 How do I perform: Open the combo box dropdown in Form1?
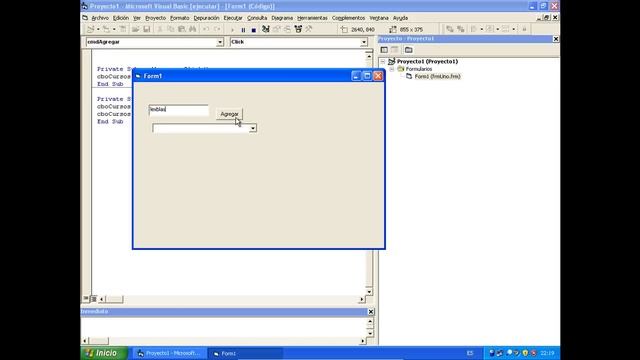click(x=253, y=129)
